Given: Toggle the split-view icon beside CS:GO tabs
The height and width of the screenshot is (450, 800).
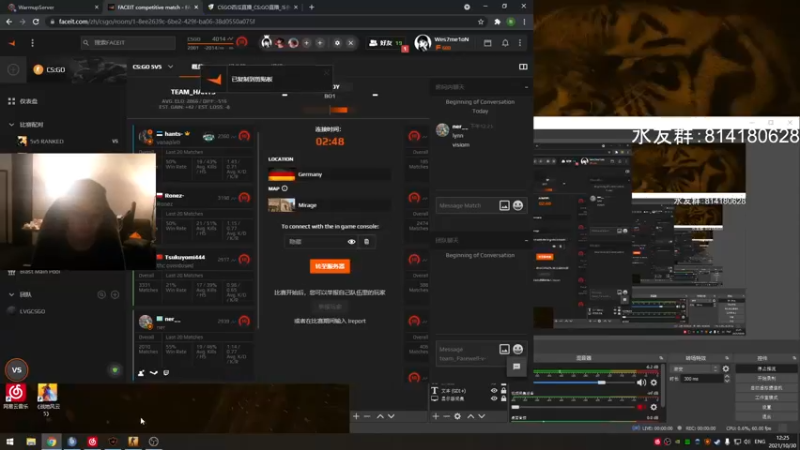Looking at the screenshot, I should tap(523, 67).
